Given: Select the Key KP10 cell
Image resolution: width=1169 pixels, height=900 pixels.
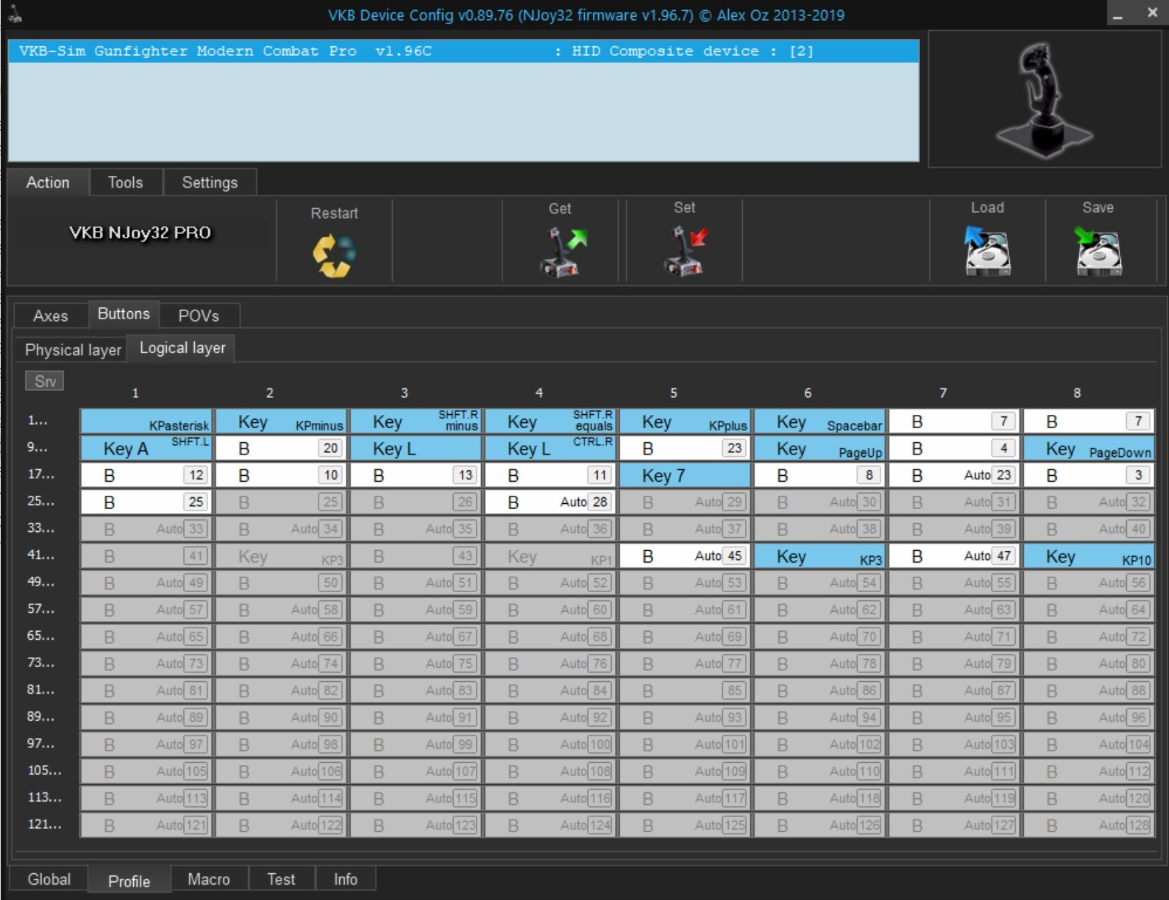Looking at the screenshot, I should [x=1088, y=556].
